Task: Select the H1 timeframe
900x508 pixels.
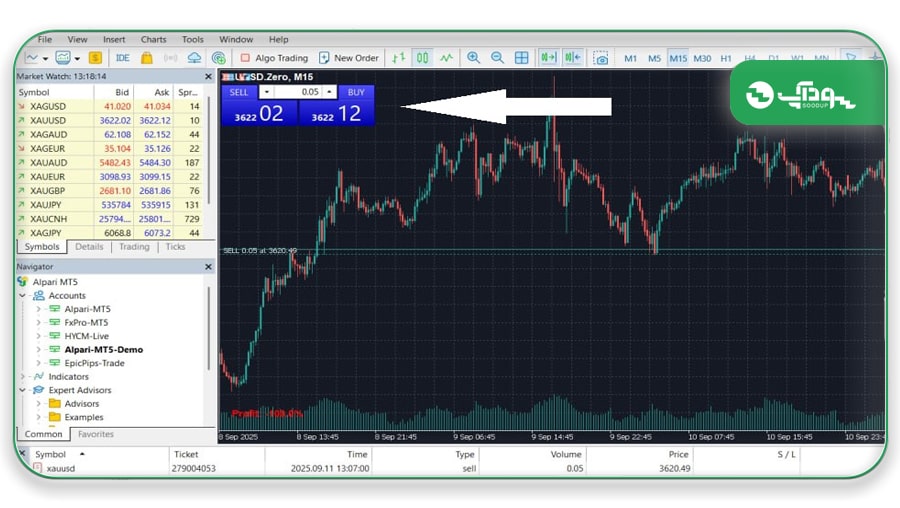Action: [726, 58]
